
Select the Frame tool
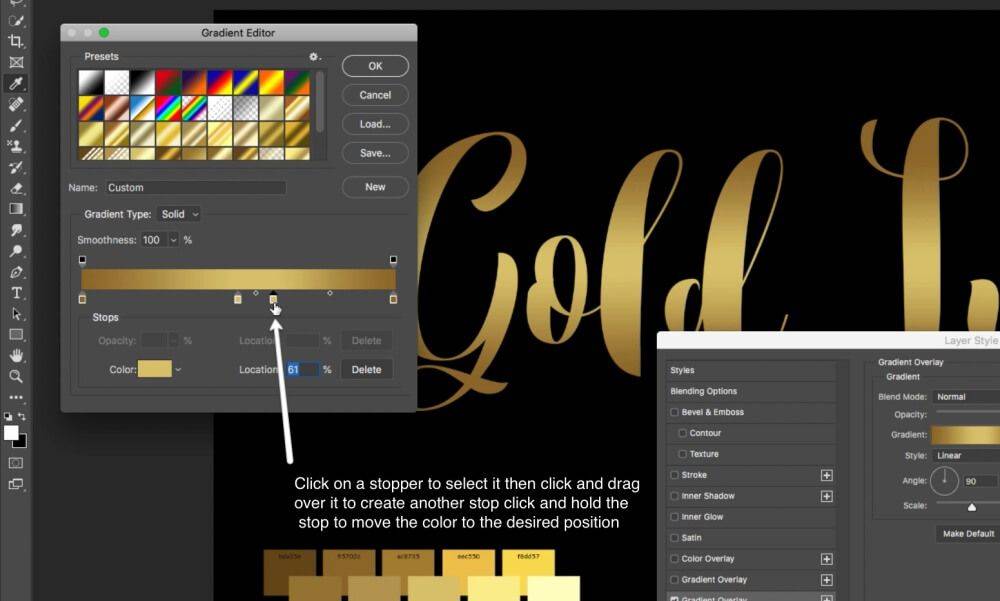pos(16,62)
